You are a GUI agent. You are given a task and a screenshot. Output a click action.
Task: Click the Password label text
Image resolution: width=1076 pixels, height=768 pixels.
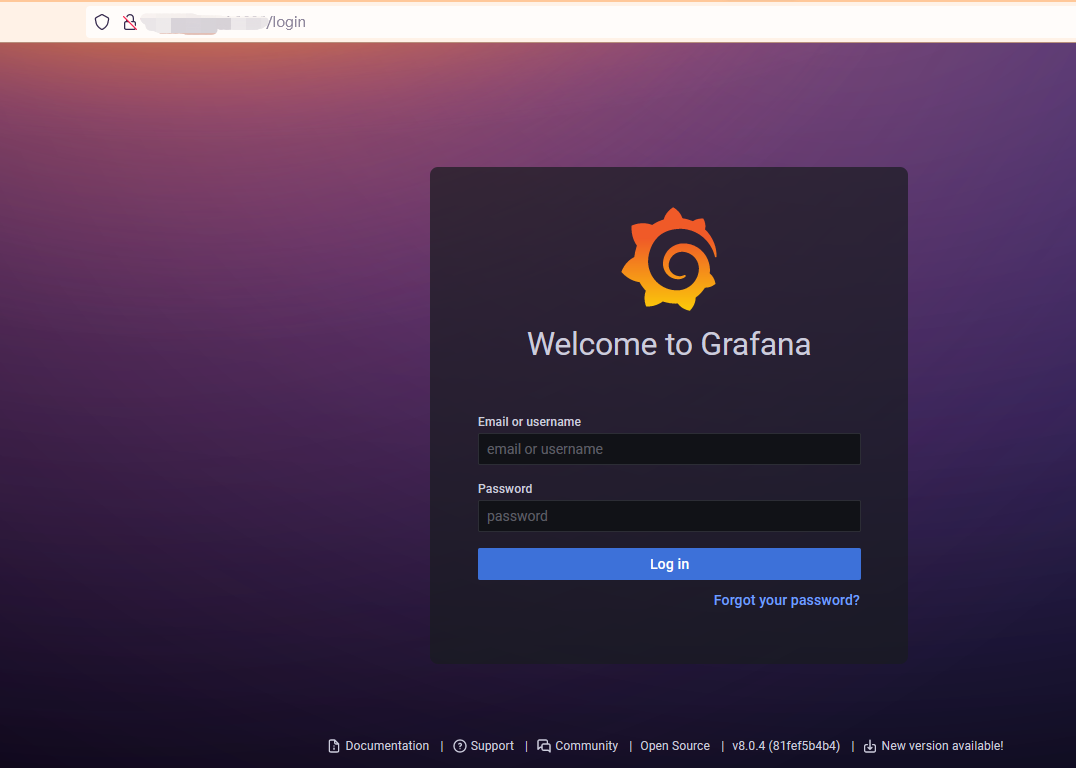point(505,489)
